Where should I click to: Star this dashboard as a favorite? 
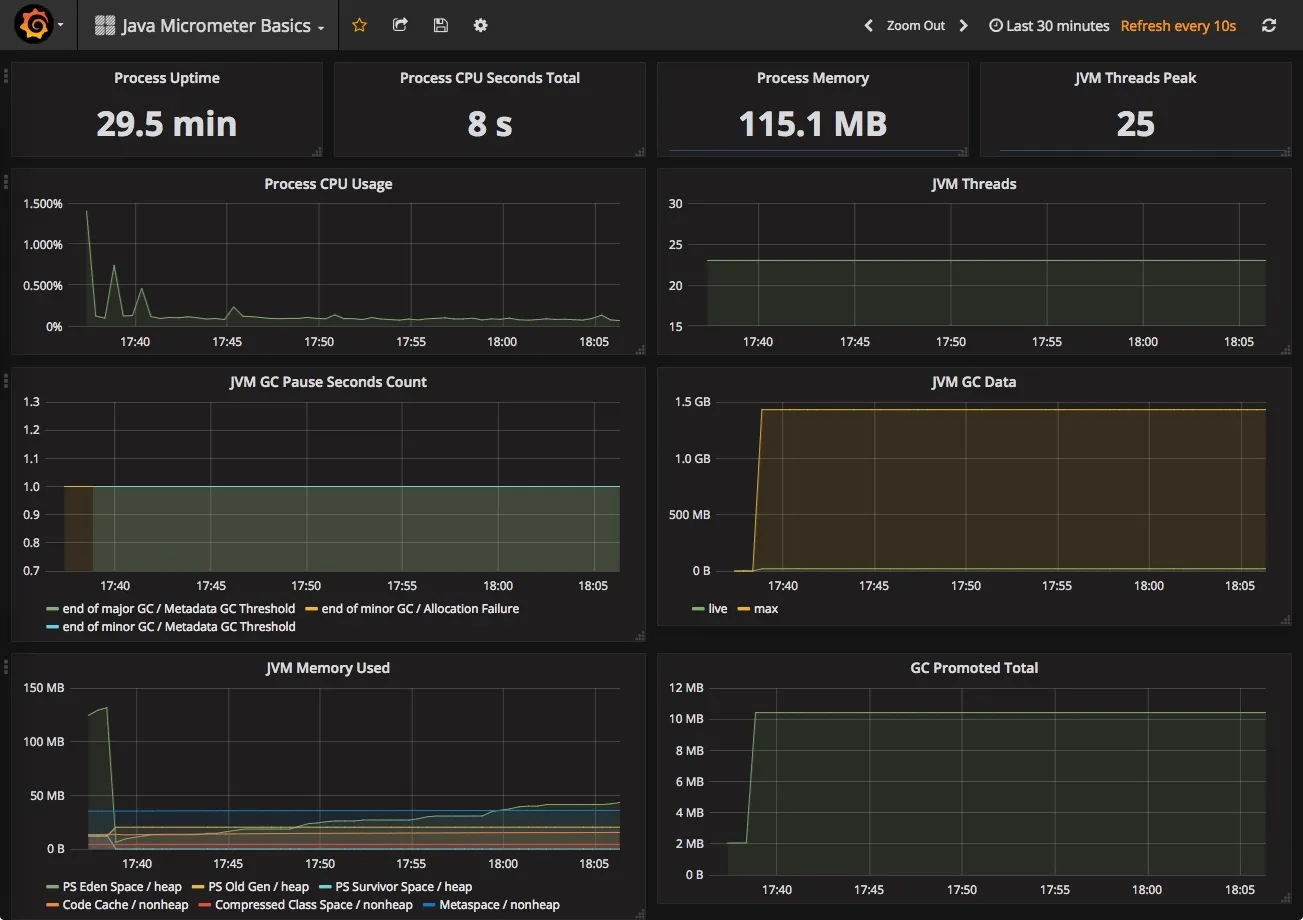(x=359, y=25)
